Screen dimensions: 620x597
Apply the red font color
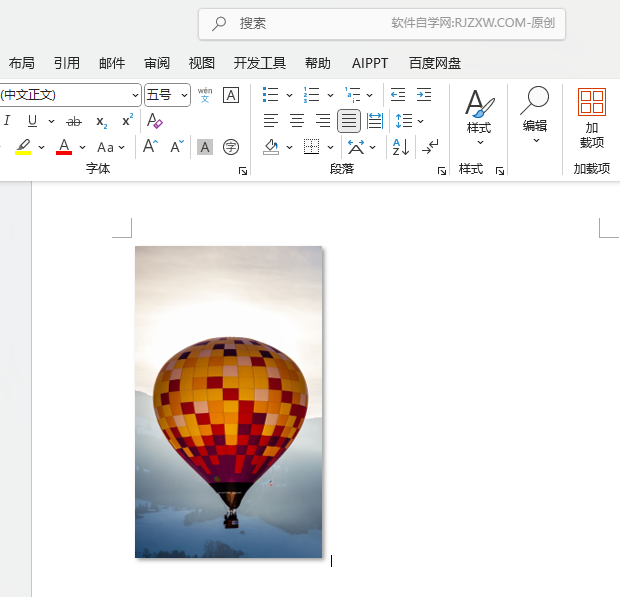tap(64, 147)
